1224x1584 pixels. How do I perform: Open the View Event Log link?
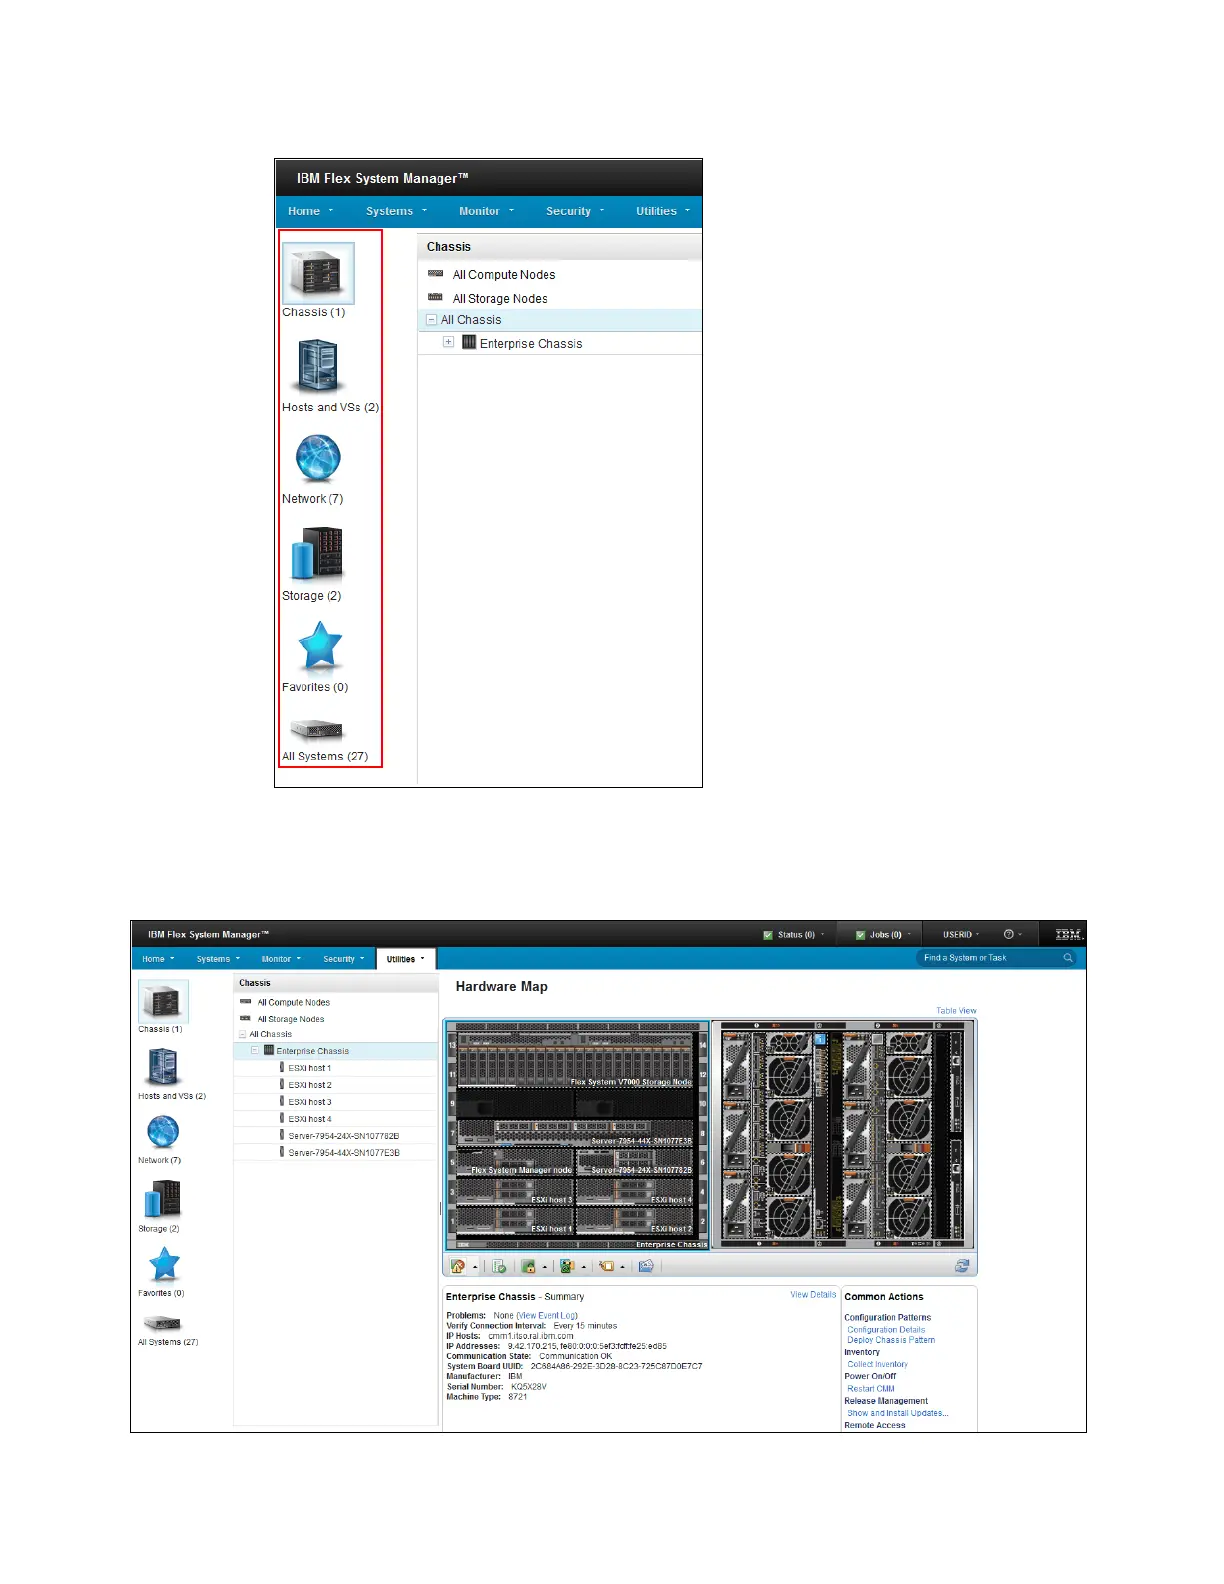[x=547, y=1316]
